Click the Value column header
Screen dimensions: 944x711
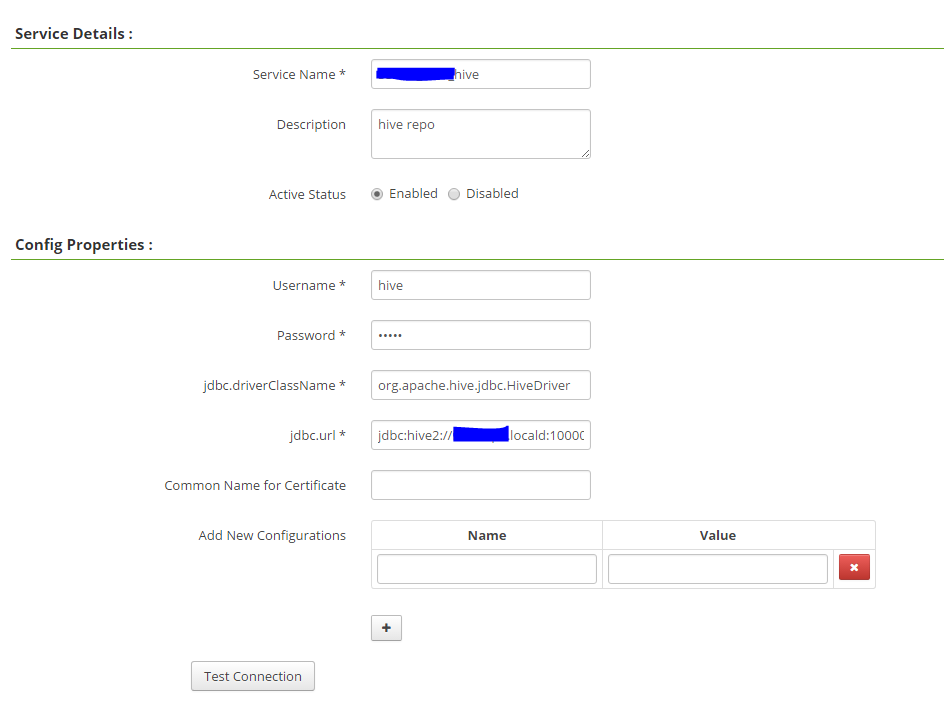(717, 535)
